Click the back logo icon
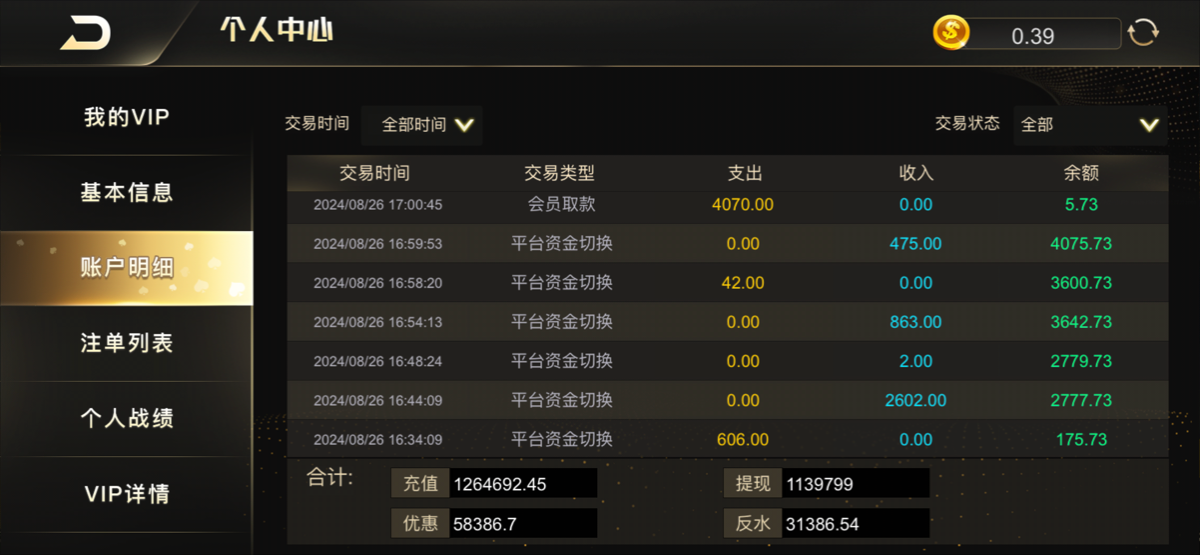Image resolution: width=1200 pixels, height=555 pixels. click(x=86, y=33)
